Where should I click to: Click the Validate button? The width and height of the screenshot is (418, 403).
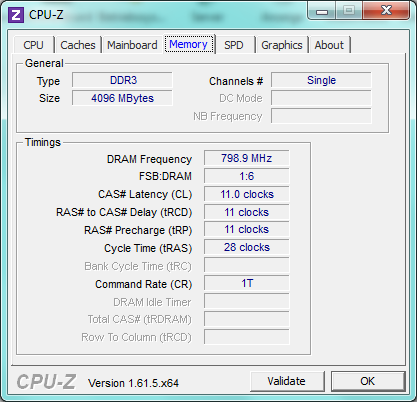click(x=287, y=381)
